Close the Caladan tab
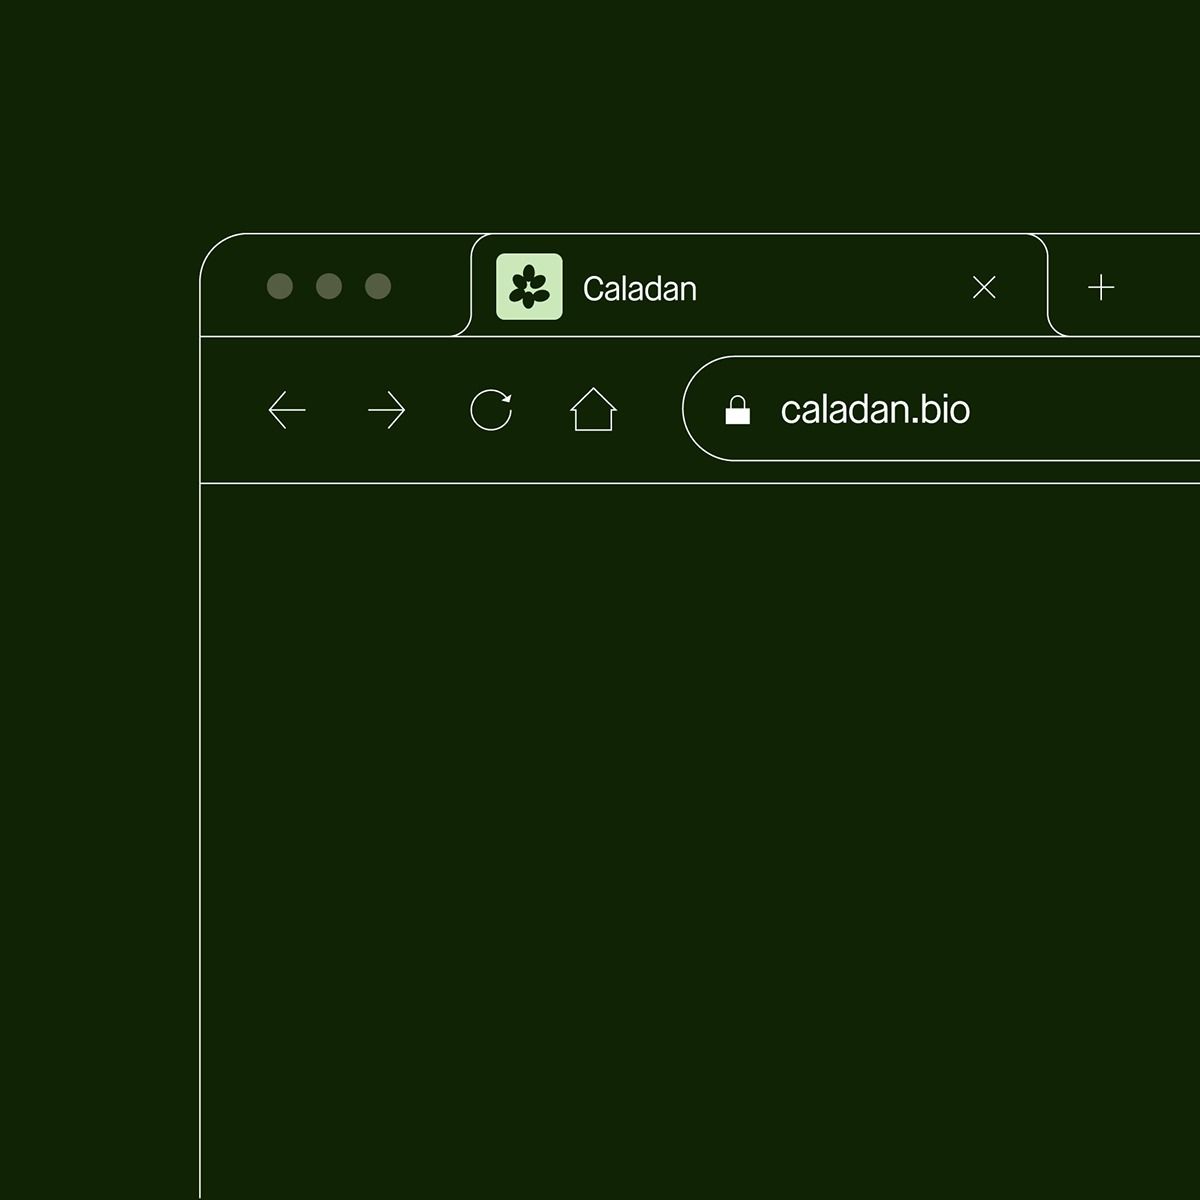Image resolution: width=1200 pixels, height=1200 pixels. click(984, 288)
